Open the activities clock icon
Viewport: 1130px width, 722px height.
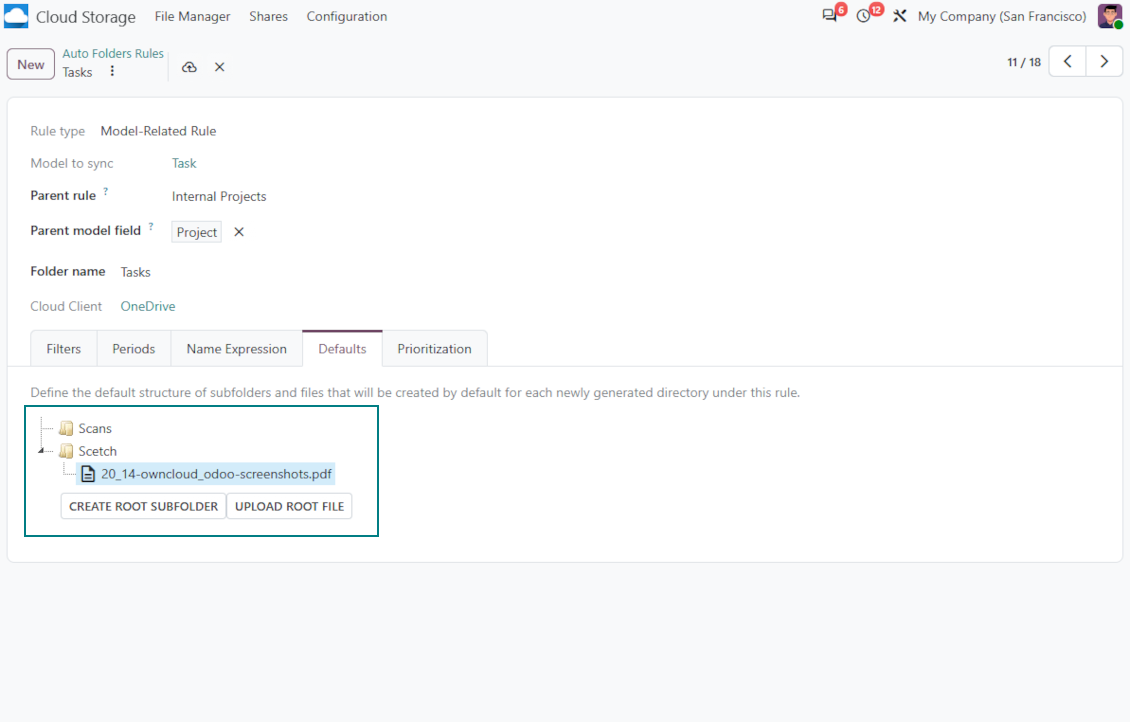[863, 16]
